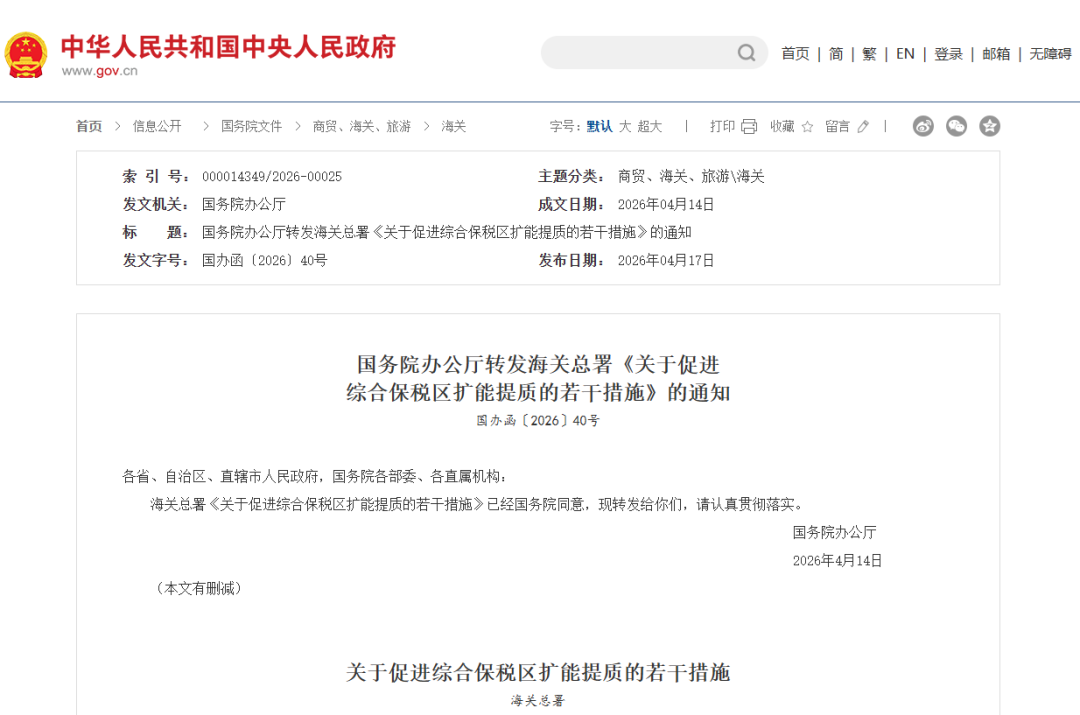
Task: Click the 打印 print label
Action: pos(723,126)
